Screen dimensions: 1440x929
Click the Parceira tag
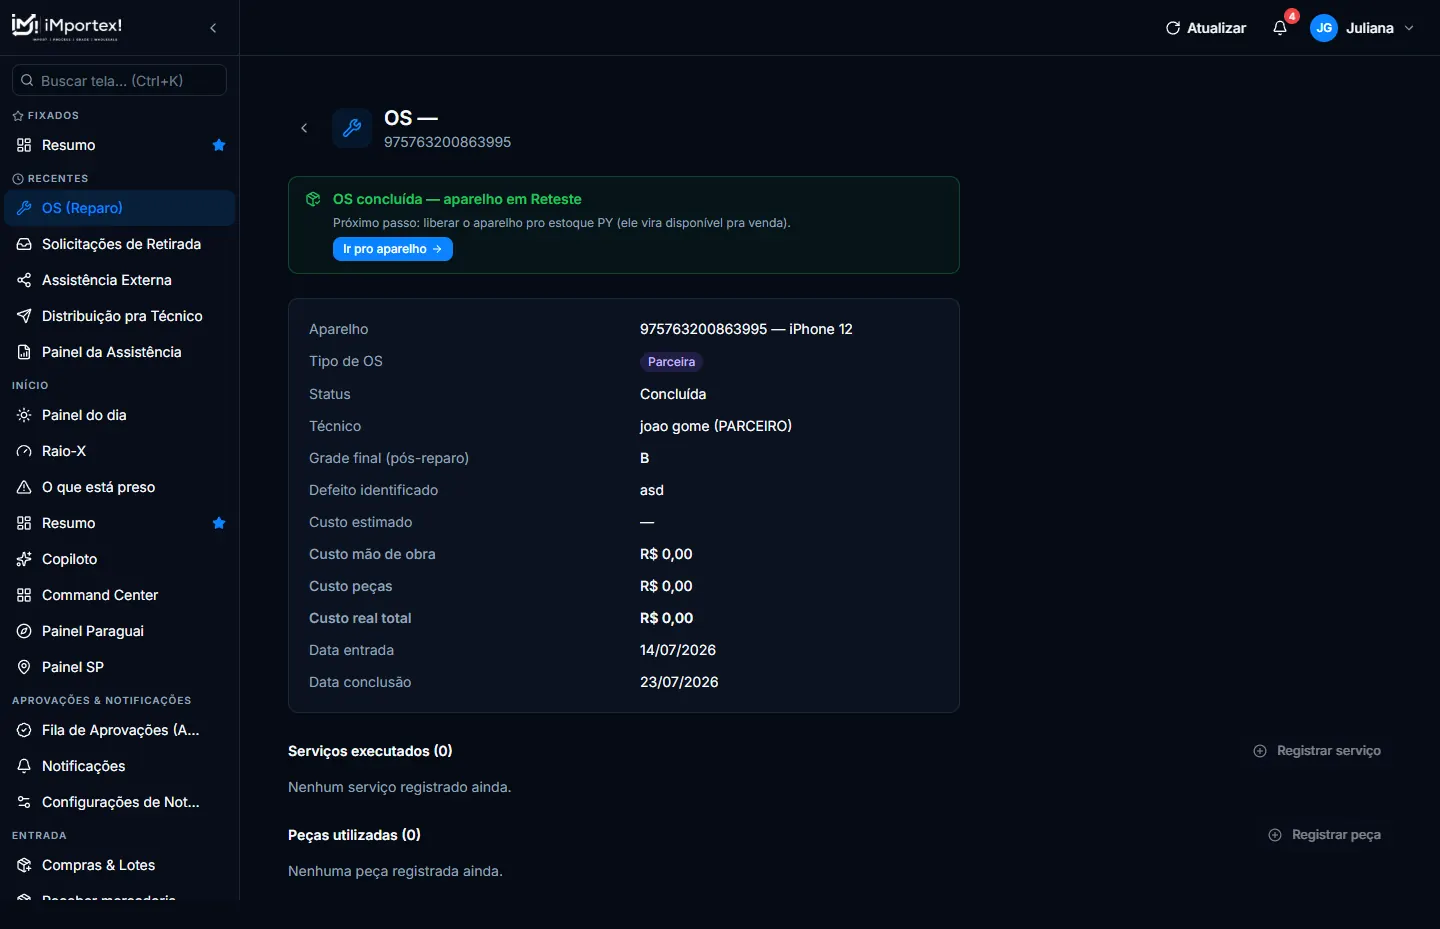671,362
